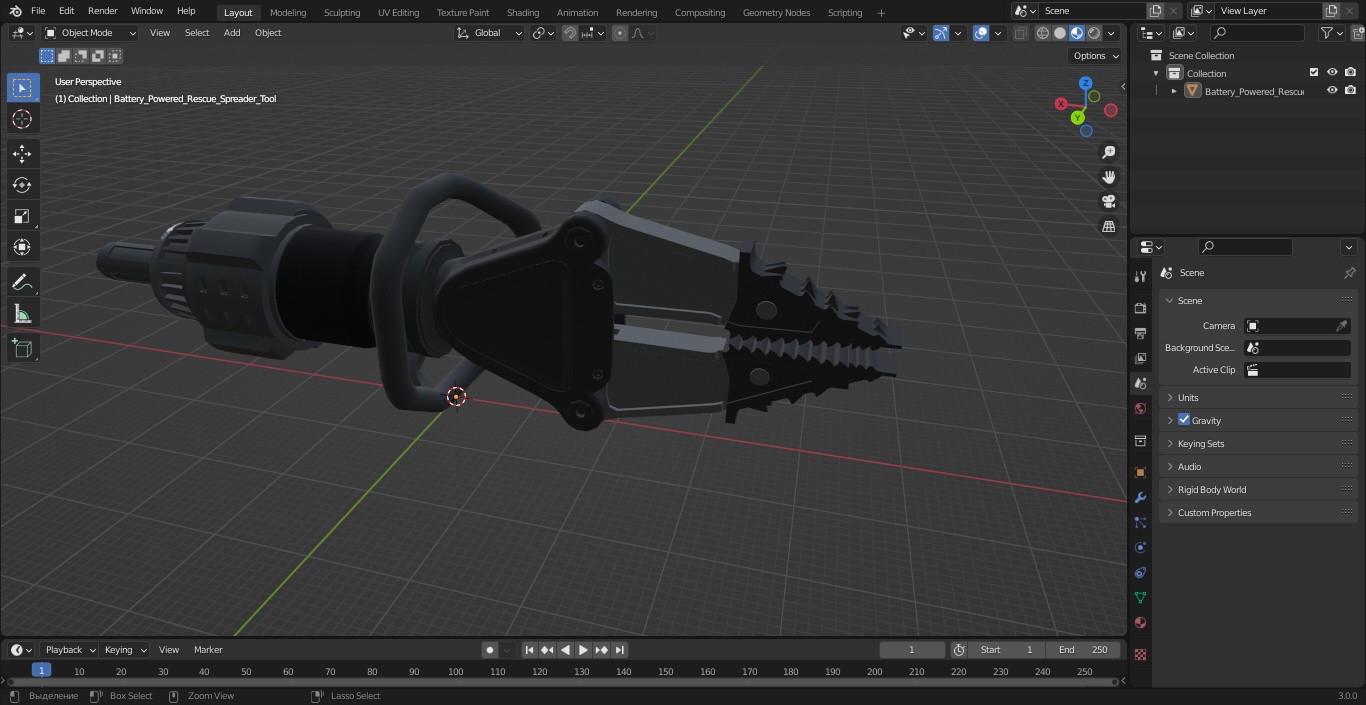
Task: Activate the Cursor tool
Action: click(22, 119)
